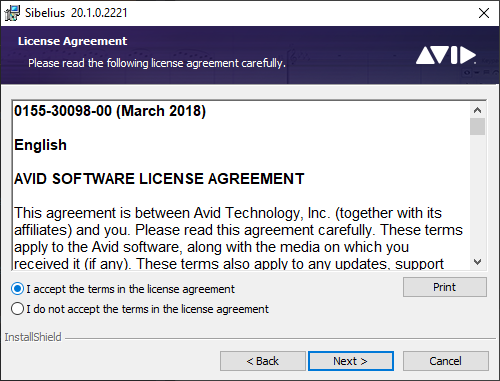Select the do not accept terms radio button
The image size is (500, 381).
[17, 309]
